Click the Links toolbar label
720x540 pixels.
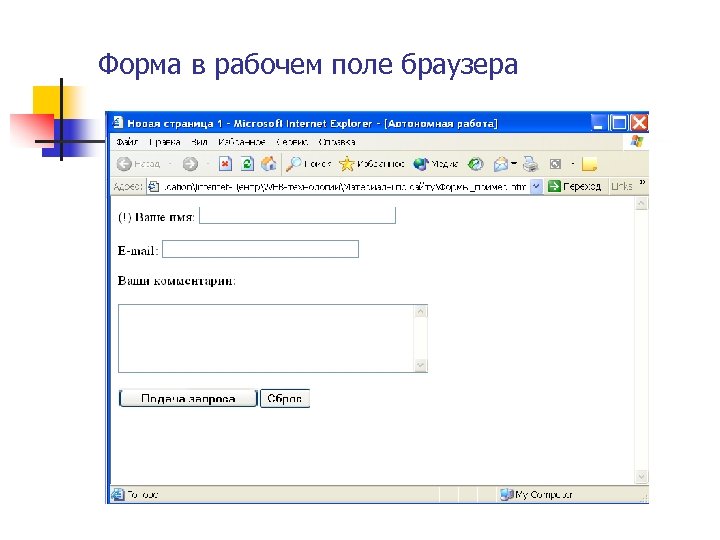click(x=622, y=186)
